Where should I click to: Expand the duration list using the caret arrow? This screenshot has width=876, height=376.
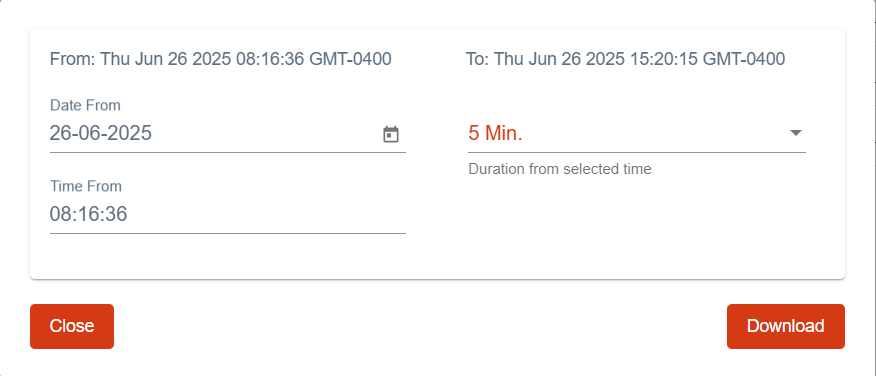pos(796,133)
